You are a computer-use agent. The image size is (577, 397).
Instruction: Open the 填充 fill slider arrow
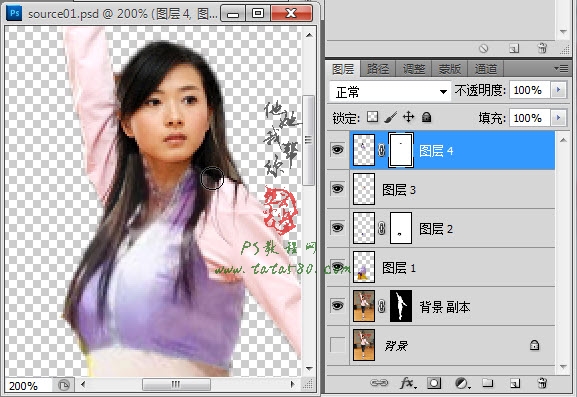[x=559, y=118]
